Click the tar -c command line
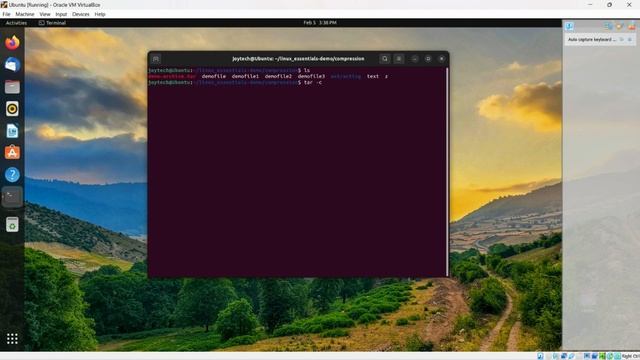This screenshot has width=640, height=360. pyautogui.click(x=313, y=82)
